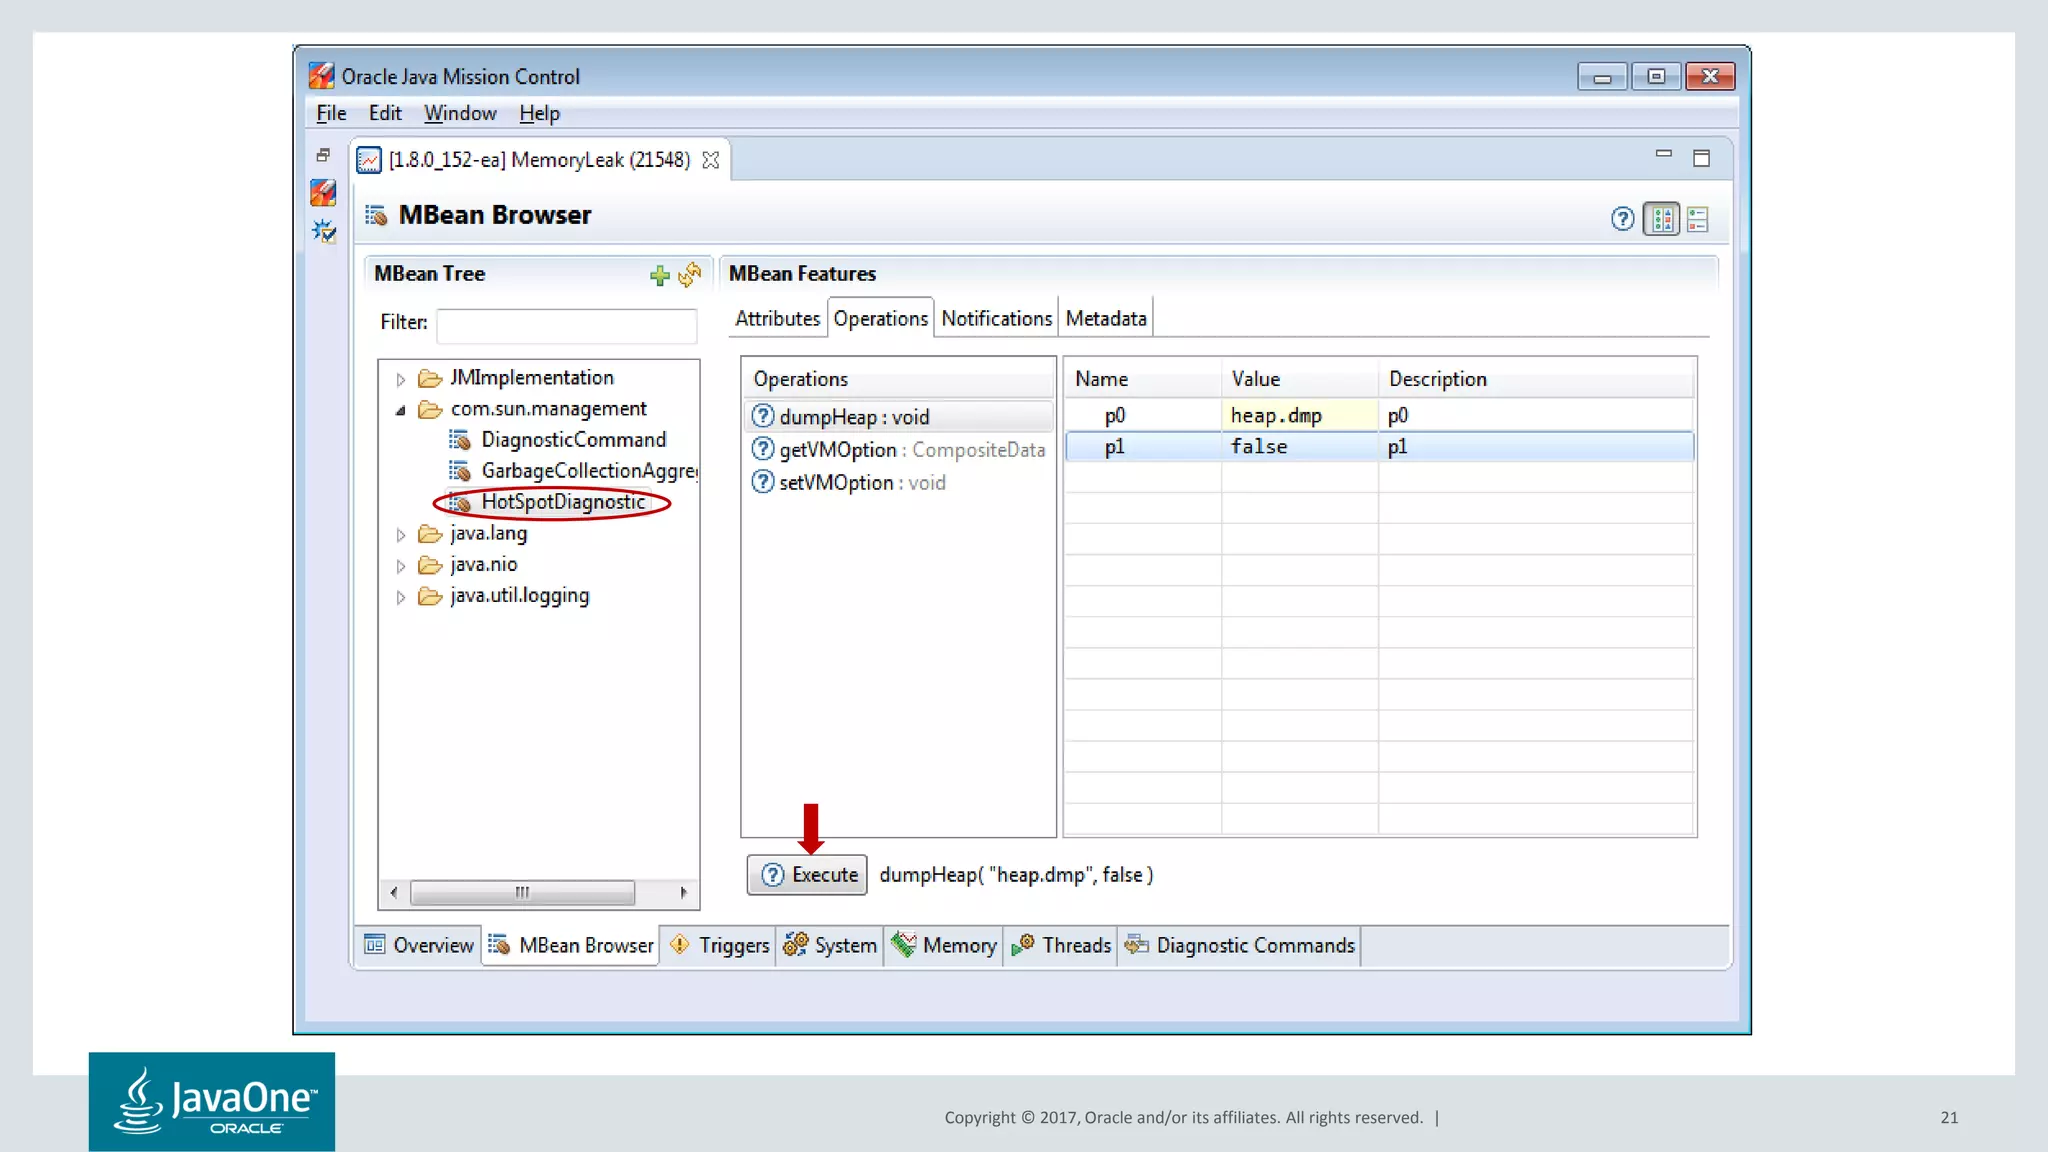This screenshot has width=2048, height=1152.
Task: Open the Window menu
Action: pyautogui.click(x=460, y=113)
